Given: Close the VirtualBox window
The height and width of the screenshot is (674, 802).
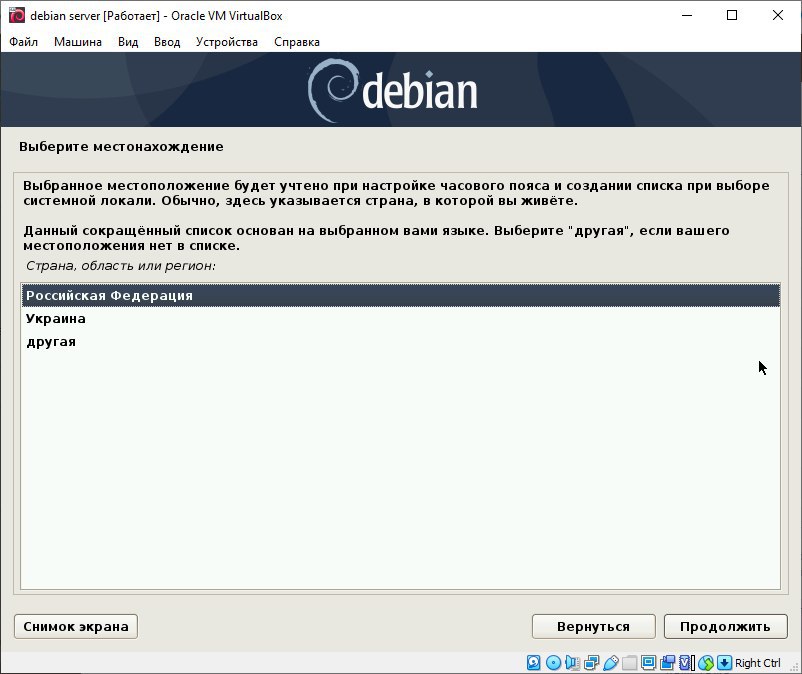Looking at the screenshot, I should [x=777, y=15].
